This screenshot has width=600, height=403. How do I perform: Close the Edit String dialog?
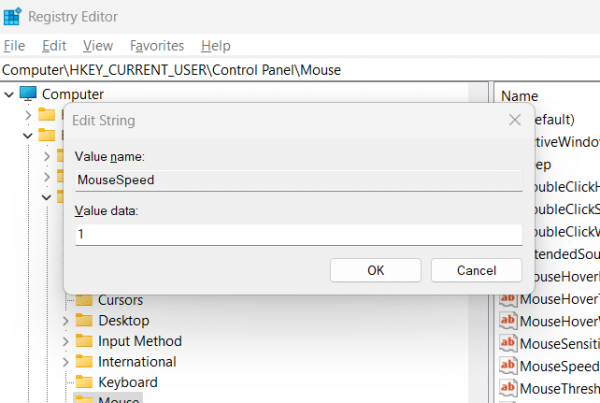pos(515,120)
